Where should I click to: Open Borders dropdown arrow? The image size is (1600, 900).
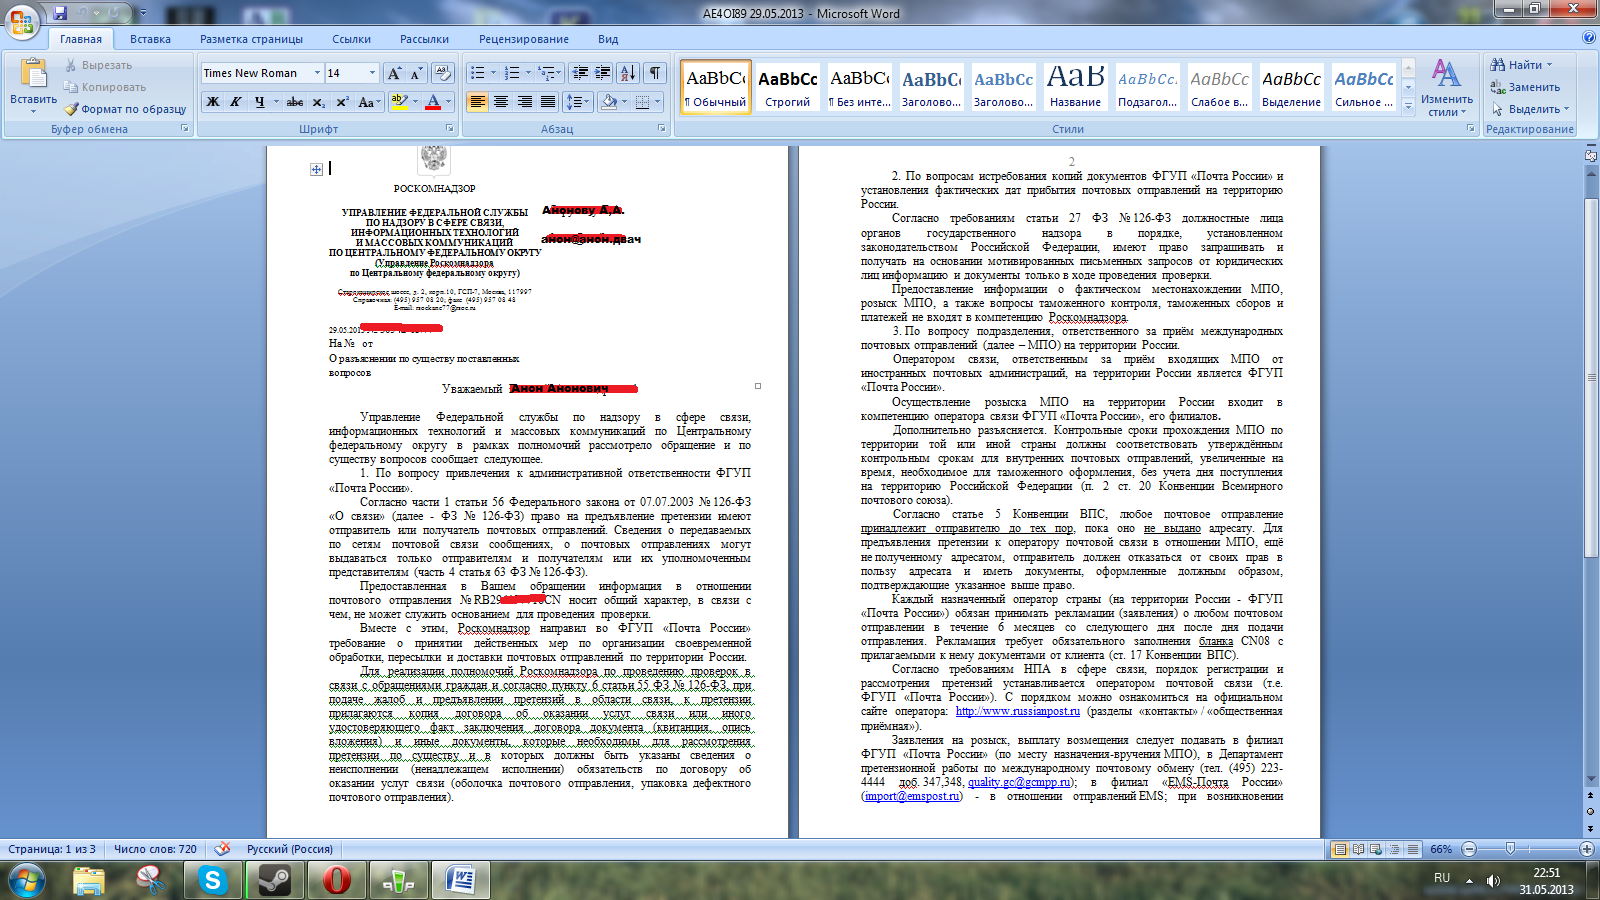(x=658, y=102)
